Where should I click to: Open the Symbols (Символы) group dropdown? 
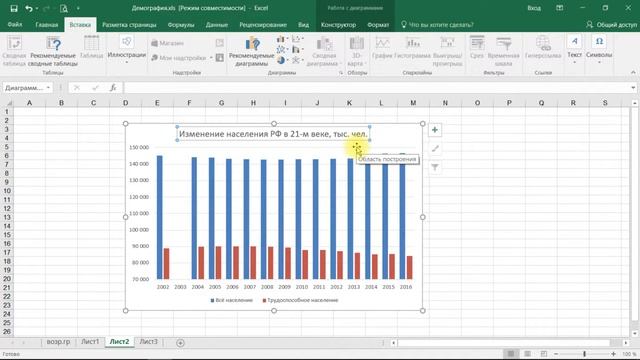599,50
